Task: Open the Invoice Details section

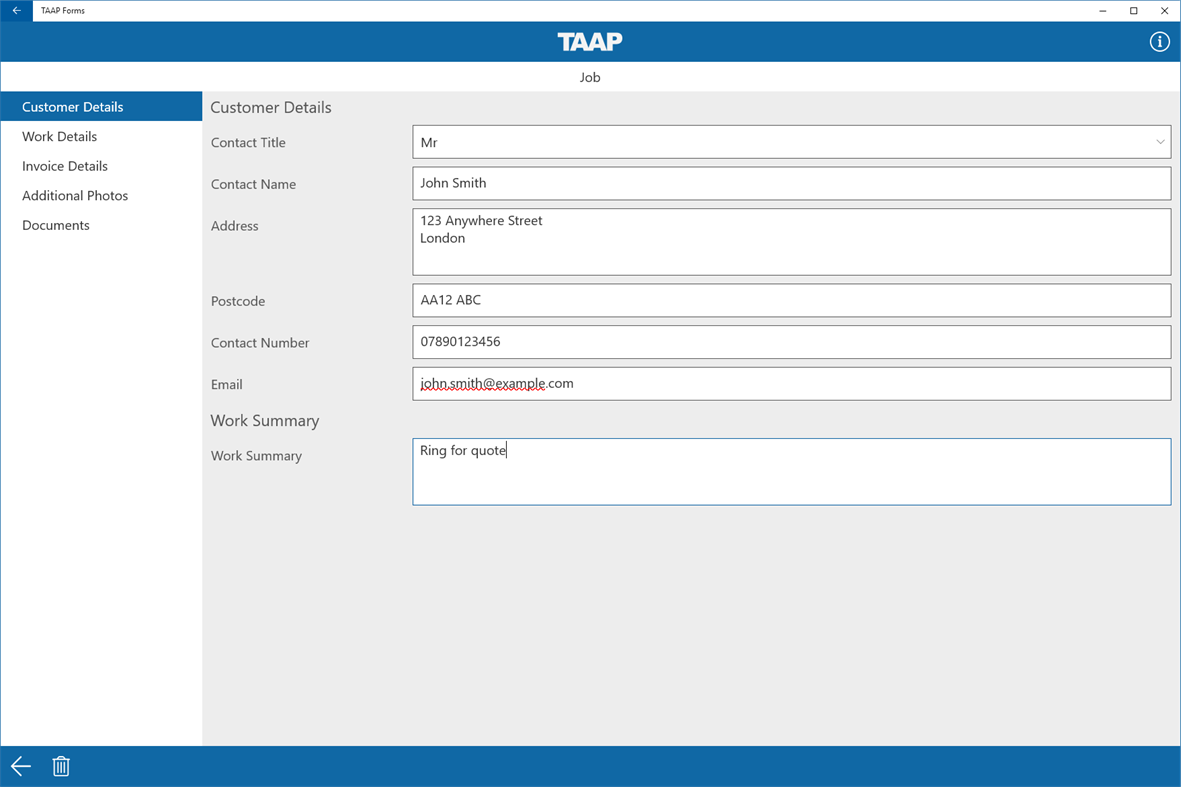Action: pos(65,165)
